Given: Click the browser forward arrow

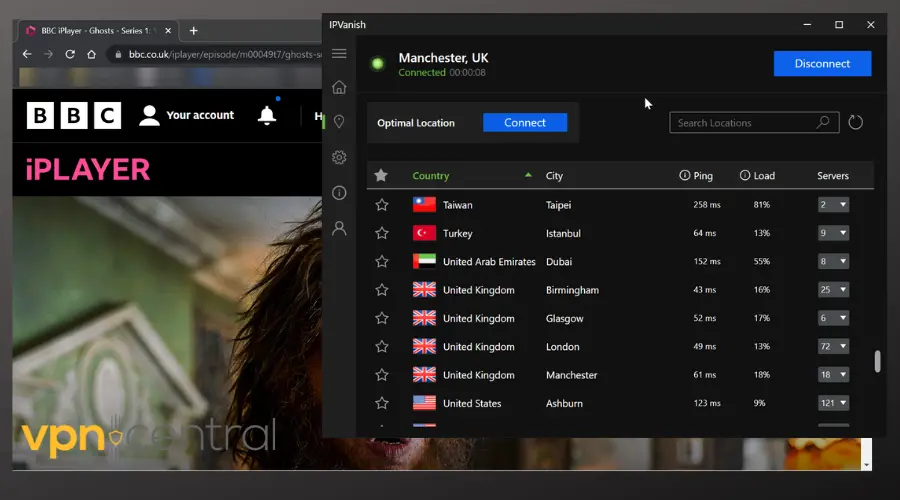Looking at the screenshot, I should coord(48,54).
